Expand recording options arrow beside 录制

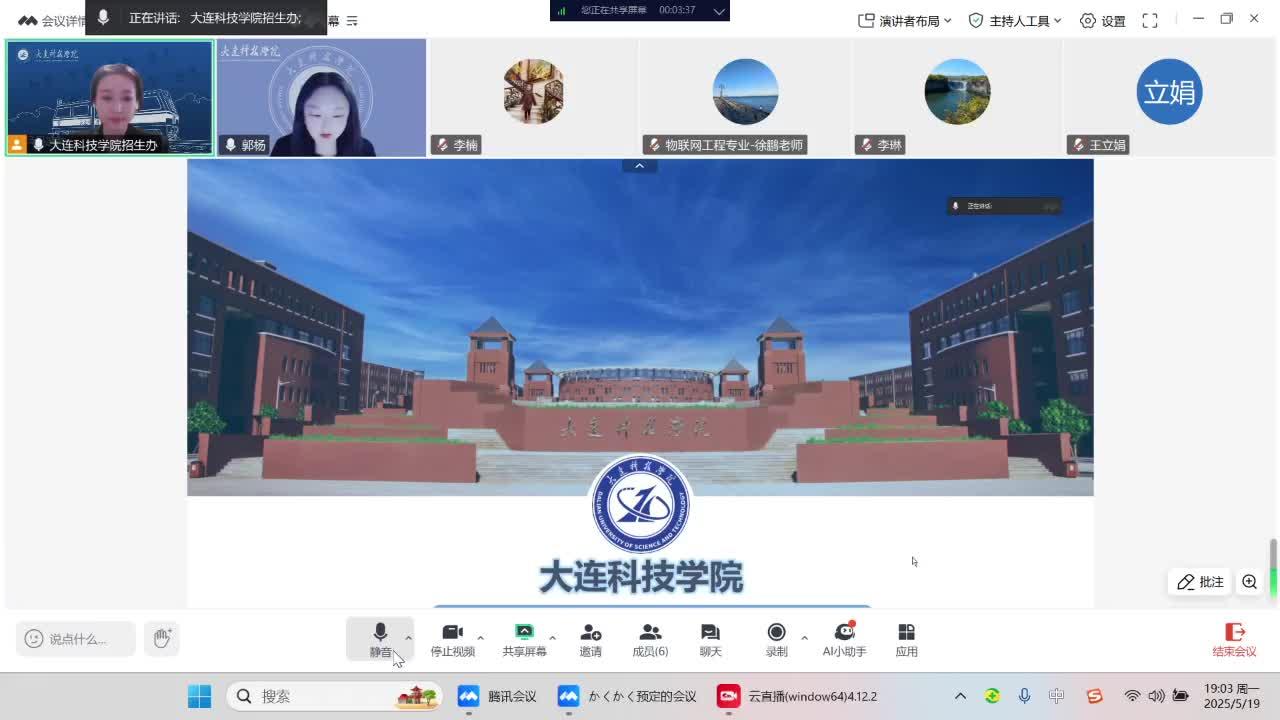pos(804,638)
